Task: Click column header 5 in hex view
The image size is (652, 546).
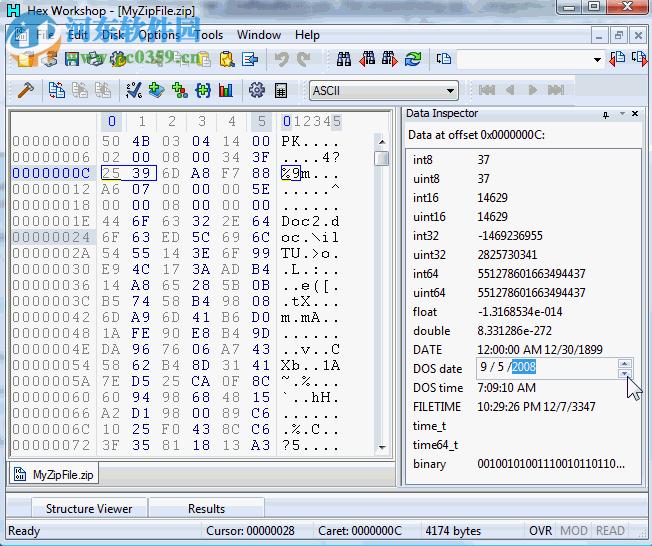Action: [x=261, y=121]
